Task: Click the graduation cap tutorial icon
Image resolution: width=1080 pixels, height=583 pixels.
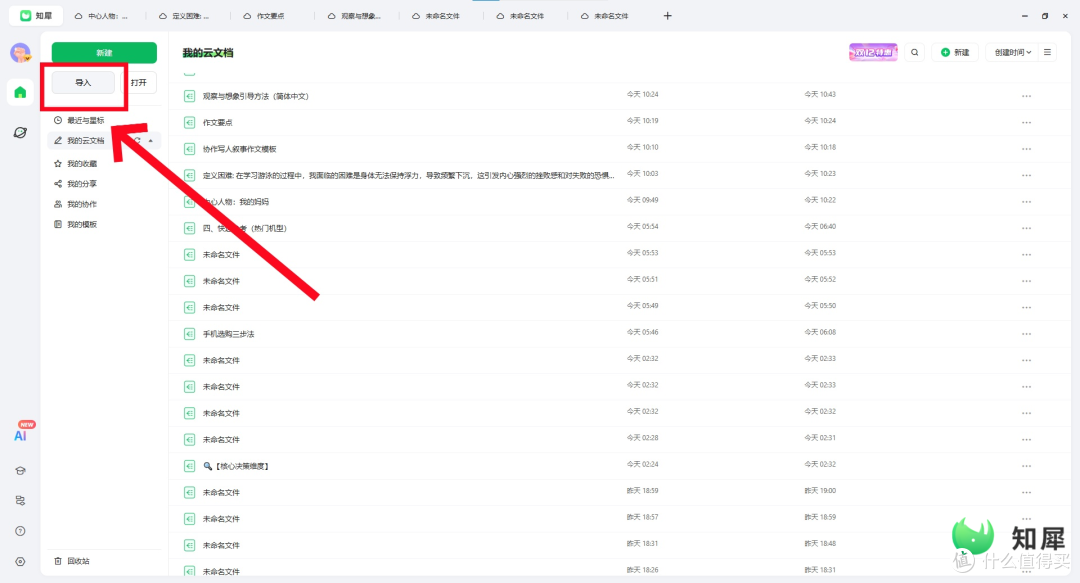Action: (20, 470)
